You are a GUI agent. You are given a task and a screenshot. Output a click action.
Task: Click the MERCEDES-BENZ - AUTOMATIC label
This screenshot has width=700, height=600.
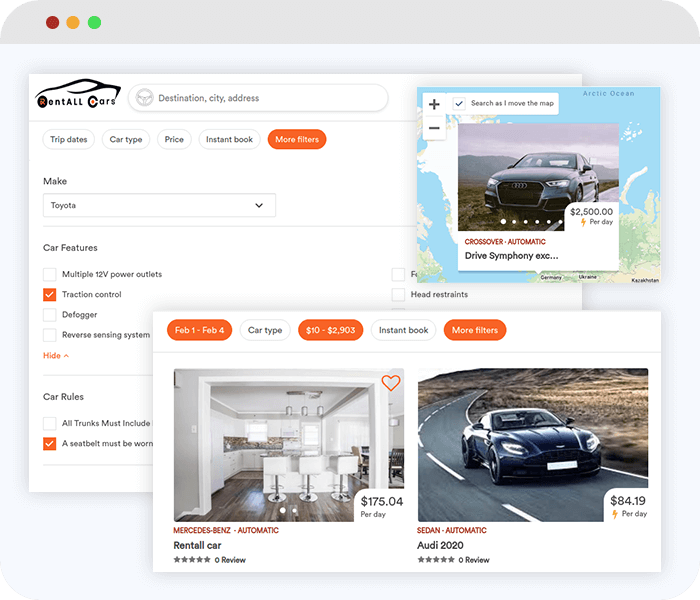coord(226,530)
